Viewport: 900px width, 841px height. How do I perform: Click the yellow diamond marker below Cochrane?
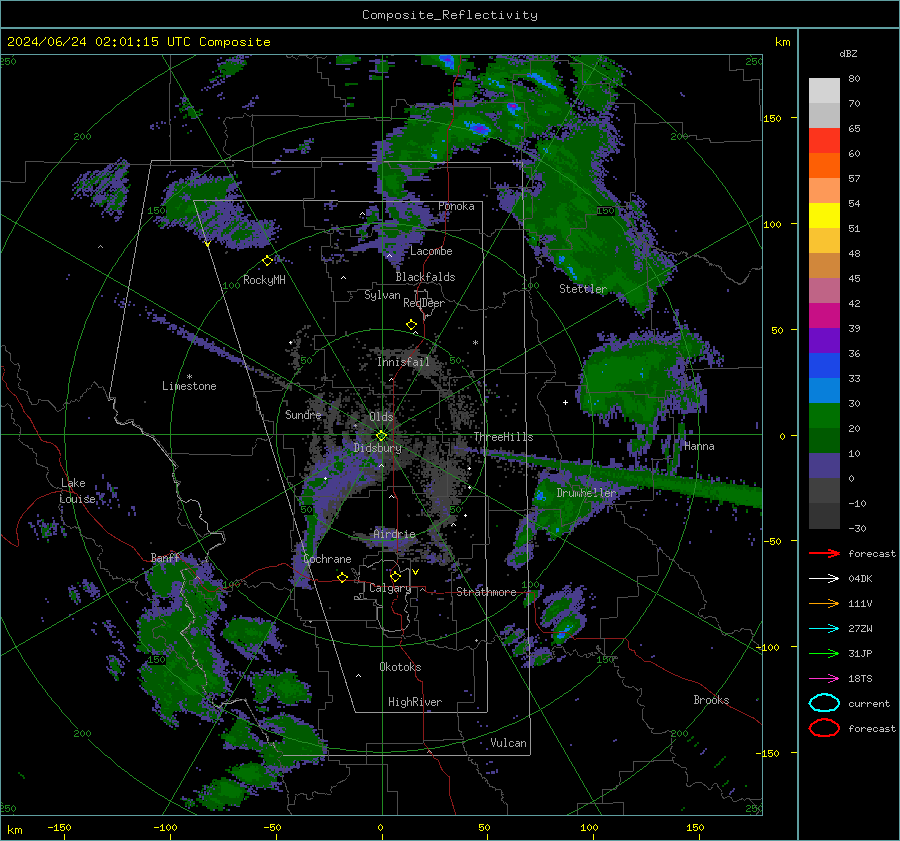342,577
